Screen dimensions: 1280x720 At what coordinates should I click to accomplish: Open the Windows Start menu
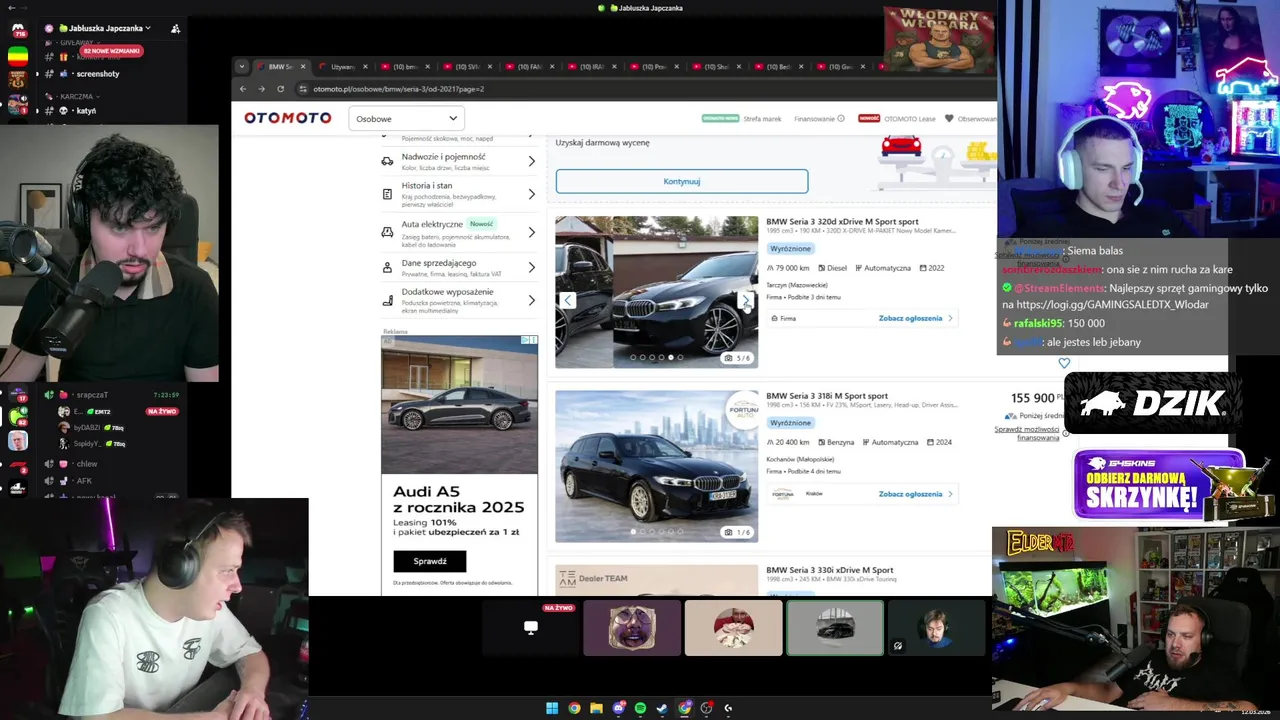coord(552,708)
